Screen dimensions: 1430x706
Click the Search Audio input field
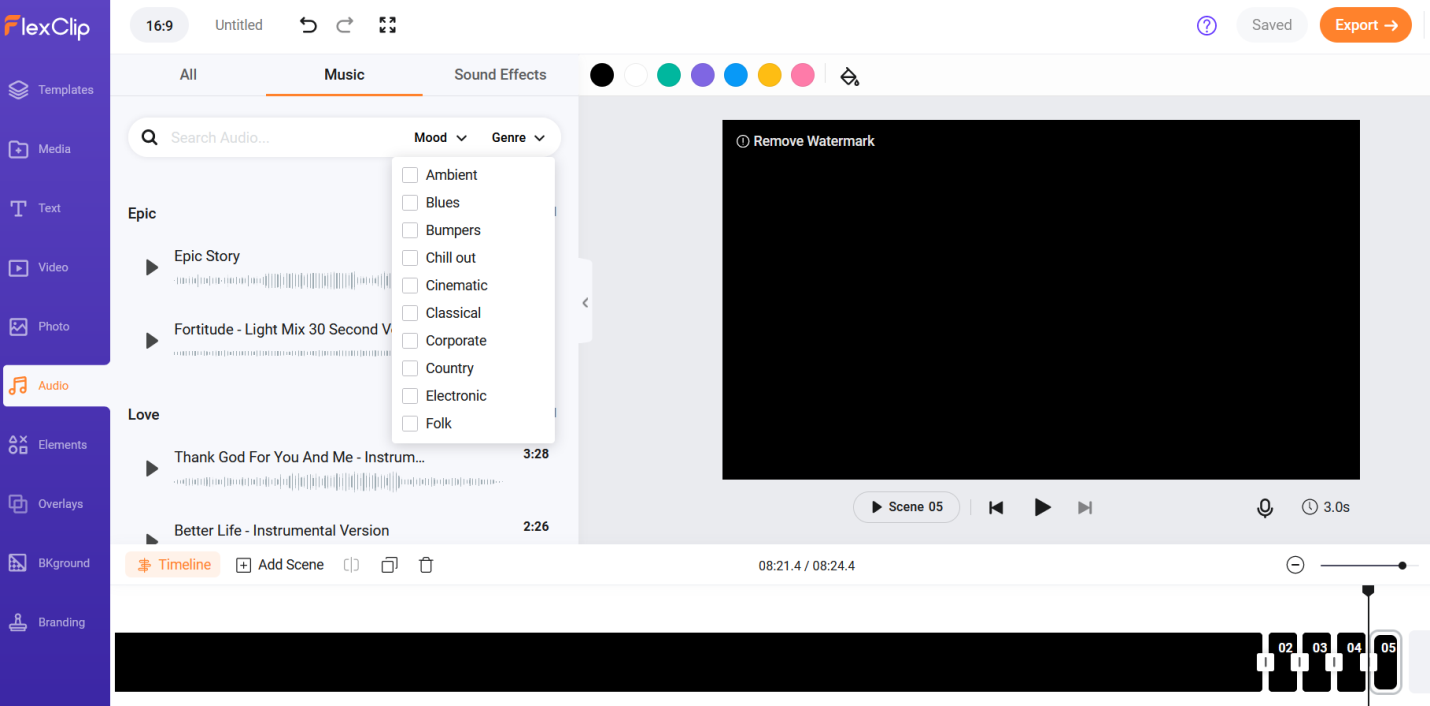(x=285, y=138)
